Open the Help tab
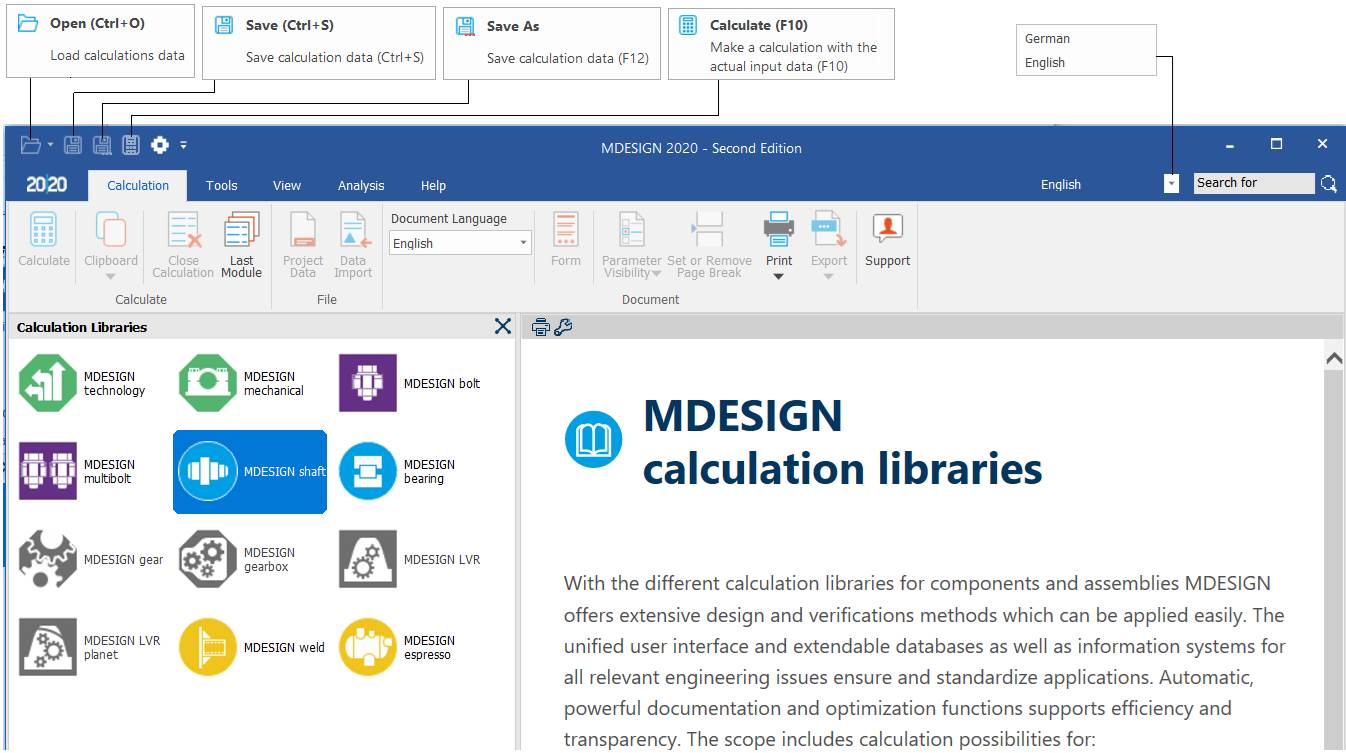 coord(433,185)
